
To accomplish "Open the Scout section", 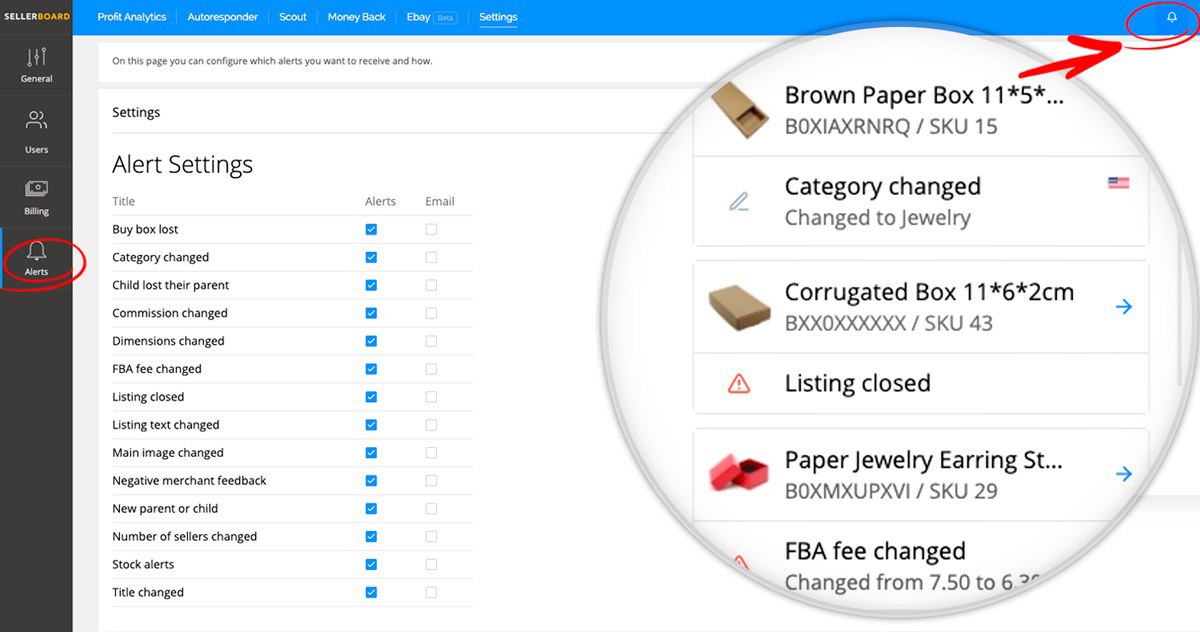I will [292, 17].
